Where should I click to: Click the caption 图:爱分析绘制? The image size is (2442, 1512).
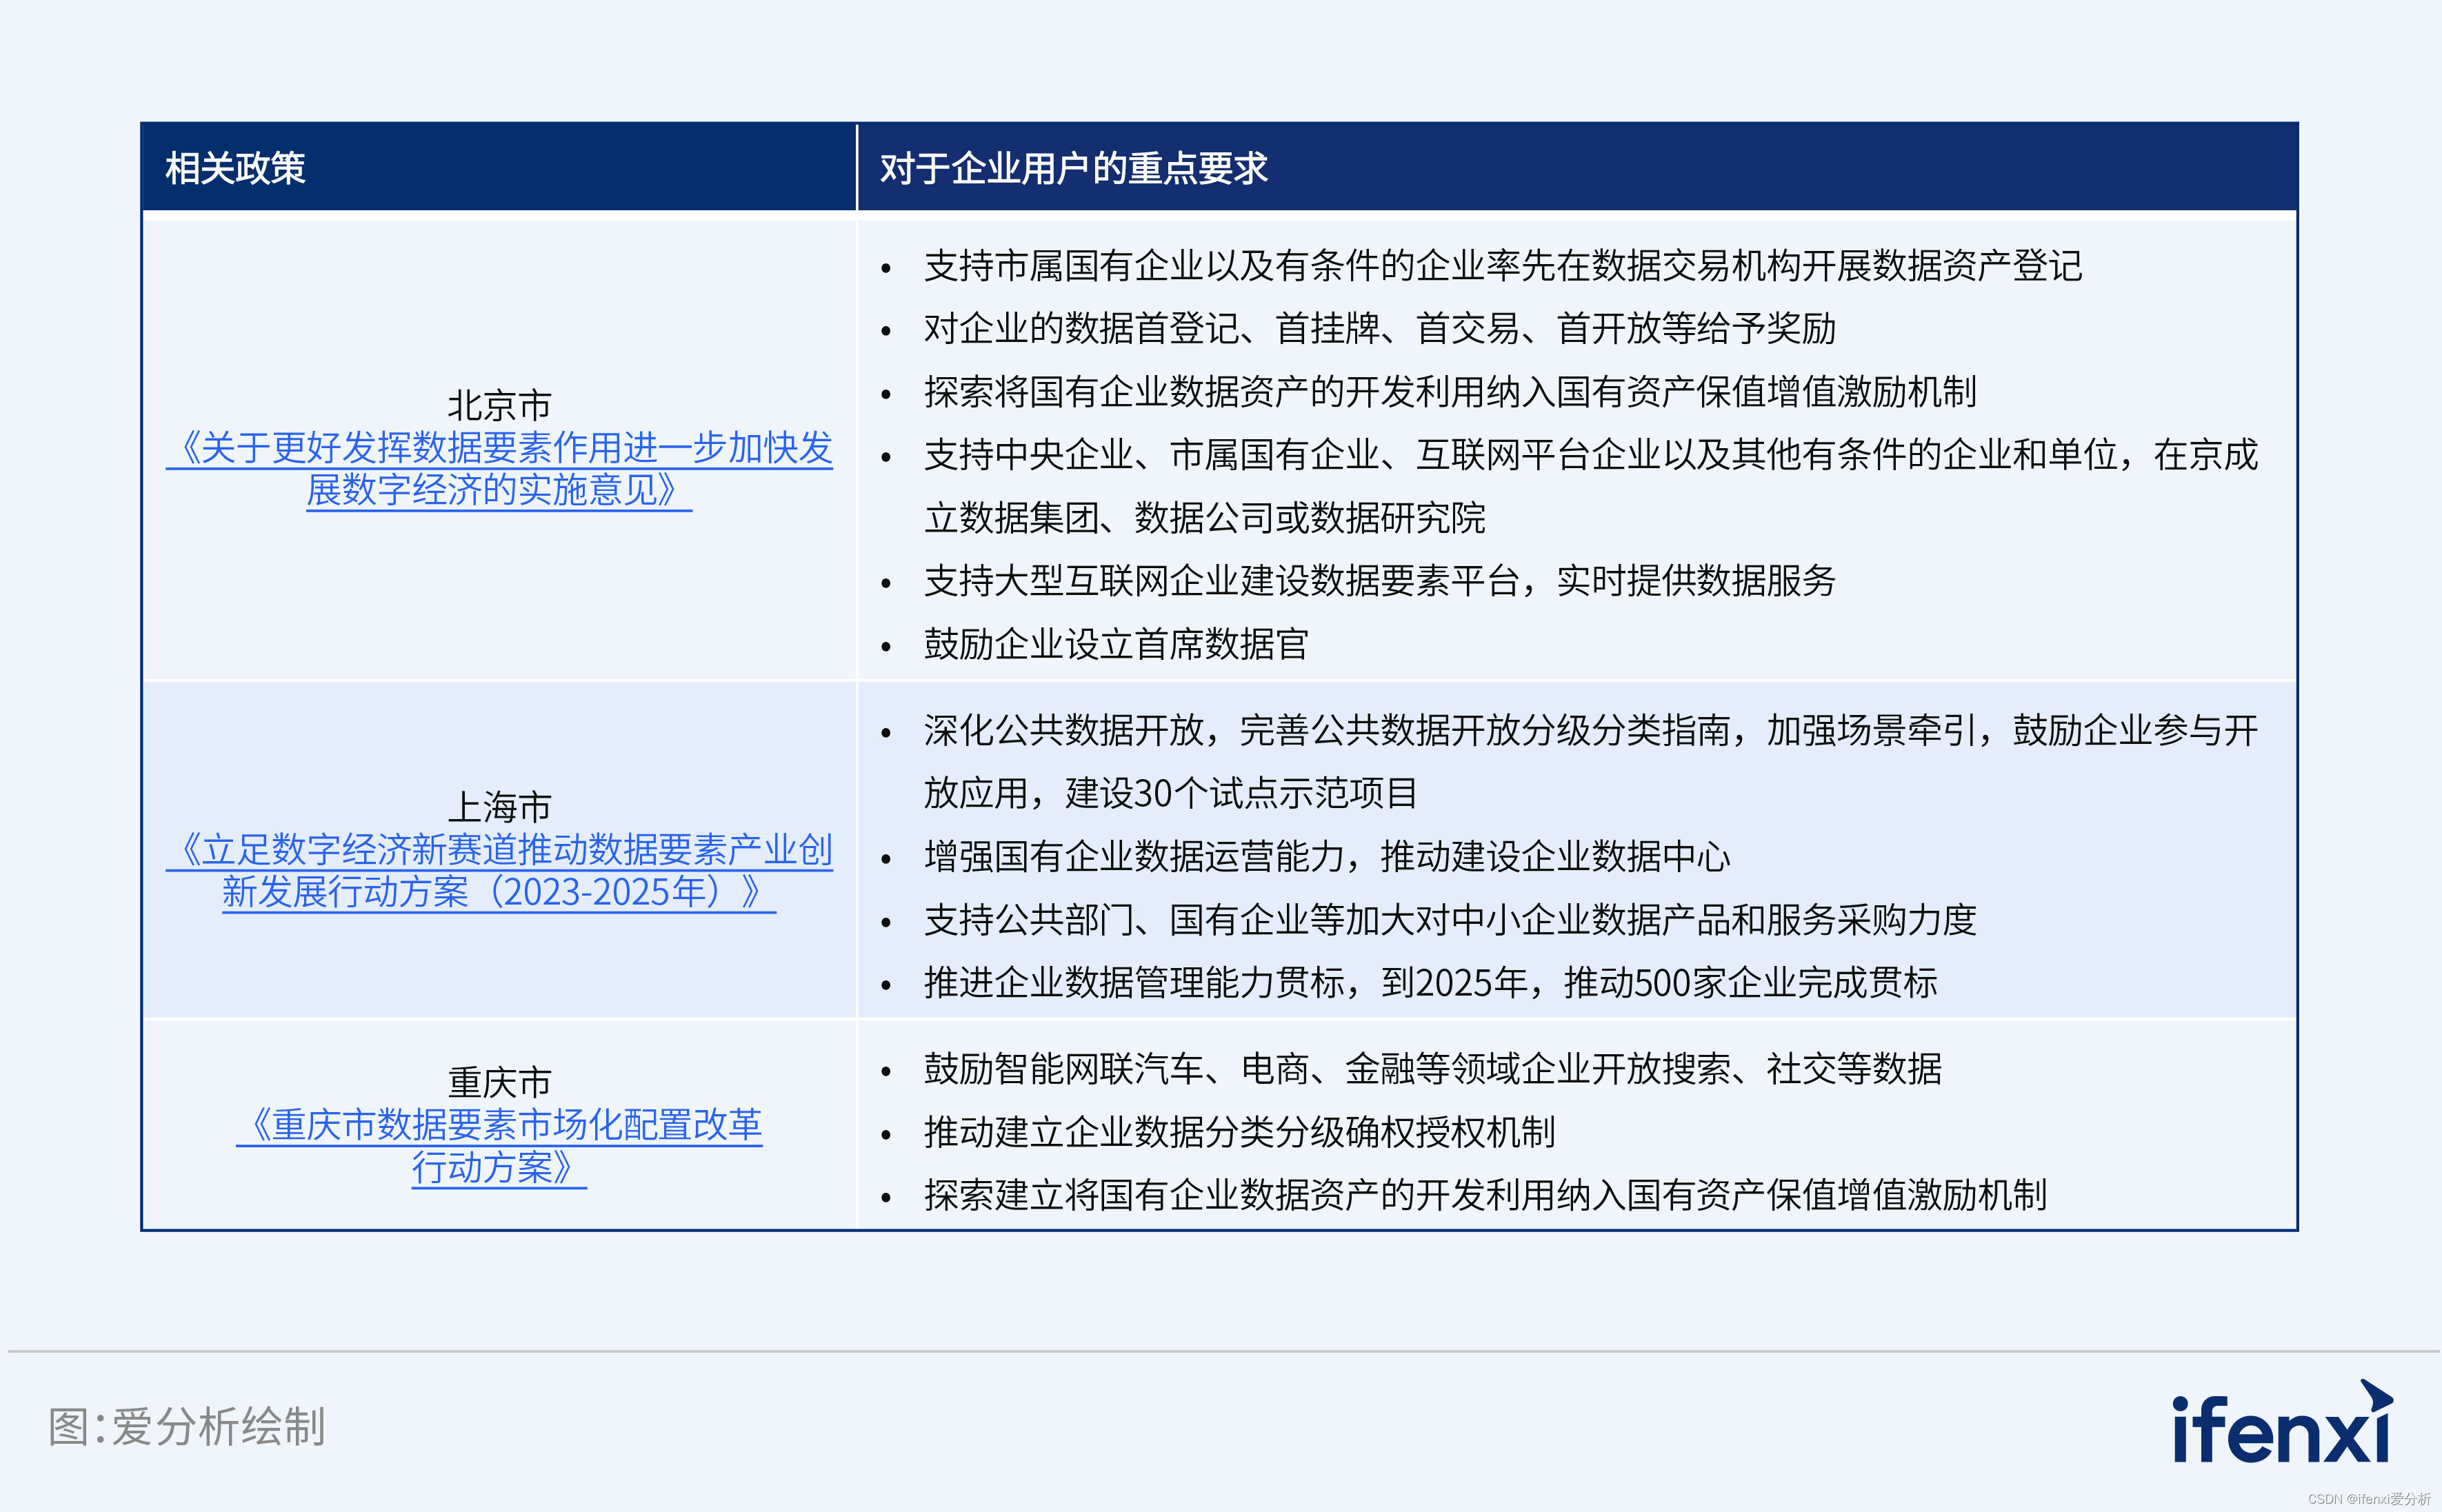(187, 1426)
